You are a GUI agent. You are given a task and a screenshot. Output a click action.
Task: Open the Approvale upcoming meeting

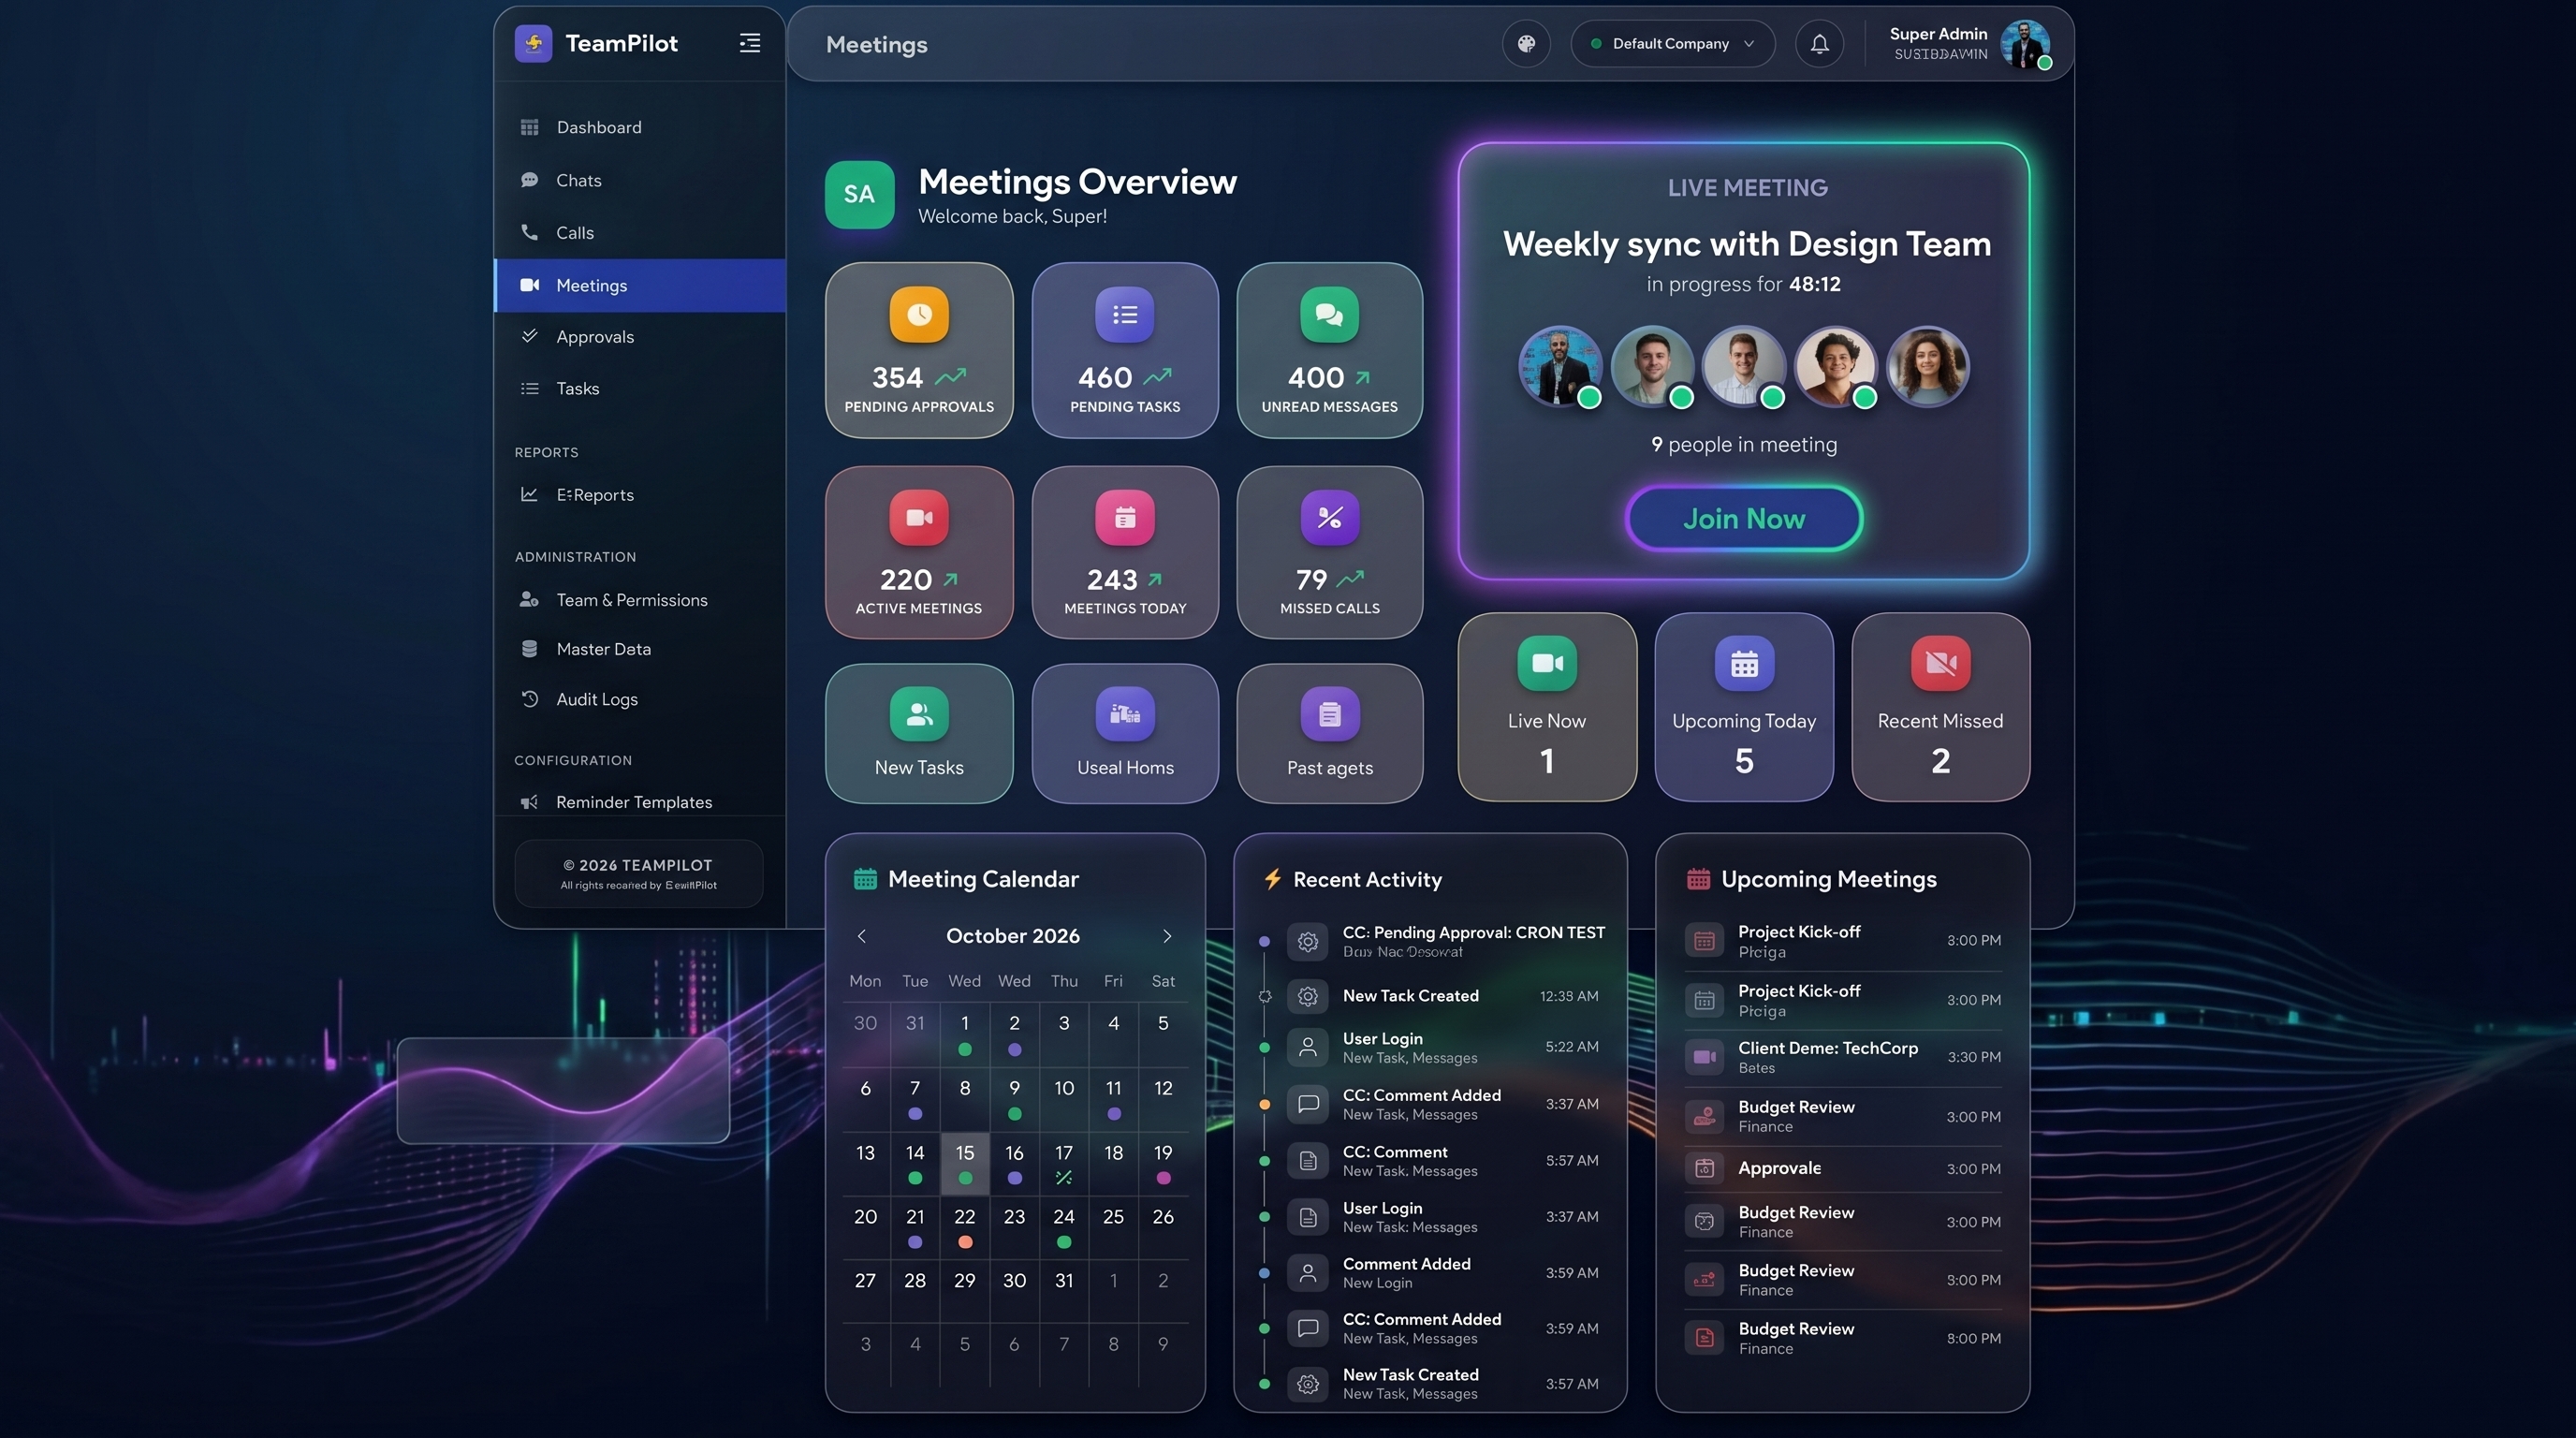tap(1842, 1168)
